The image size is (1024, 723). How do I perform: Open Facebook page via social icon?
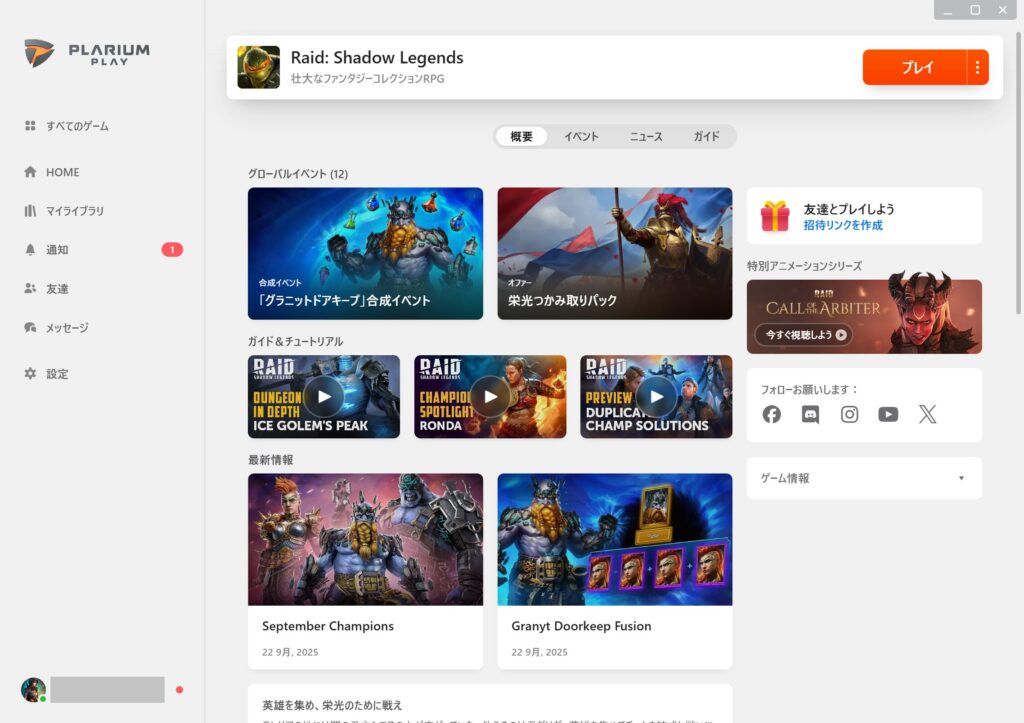[x=771, y=414]
